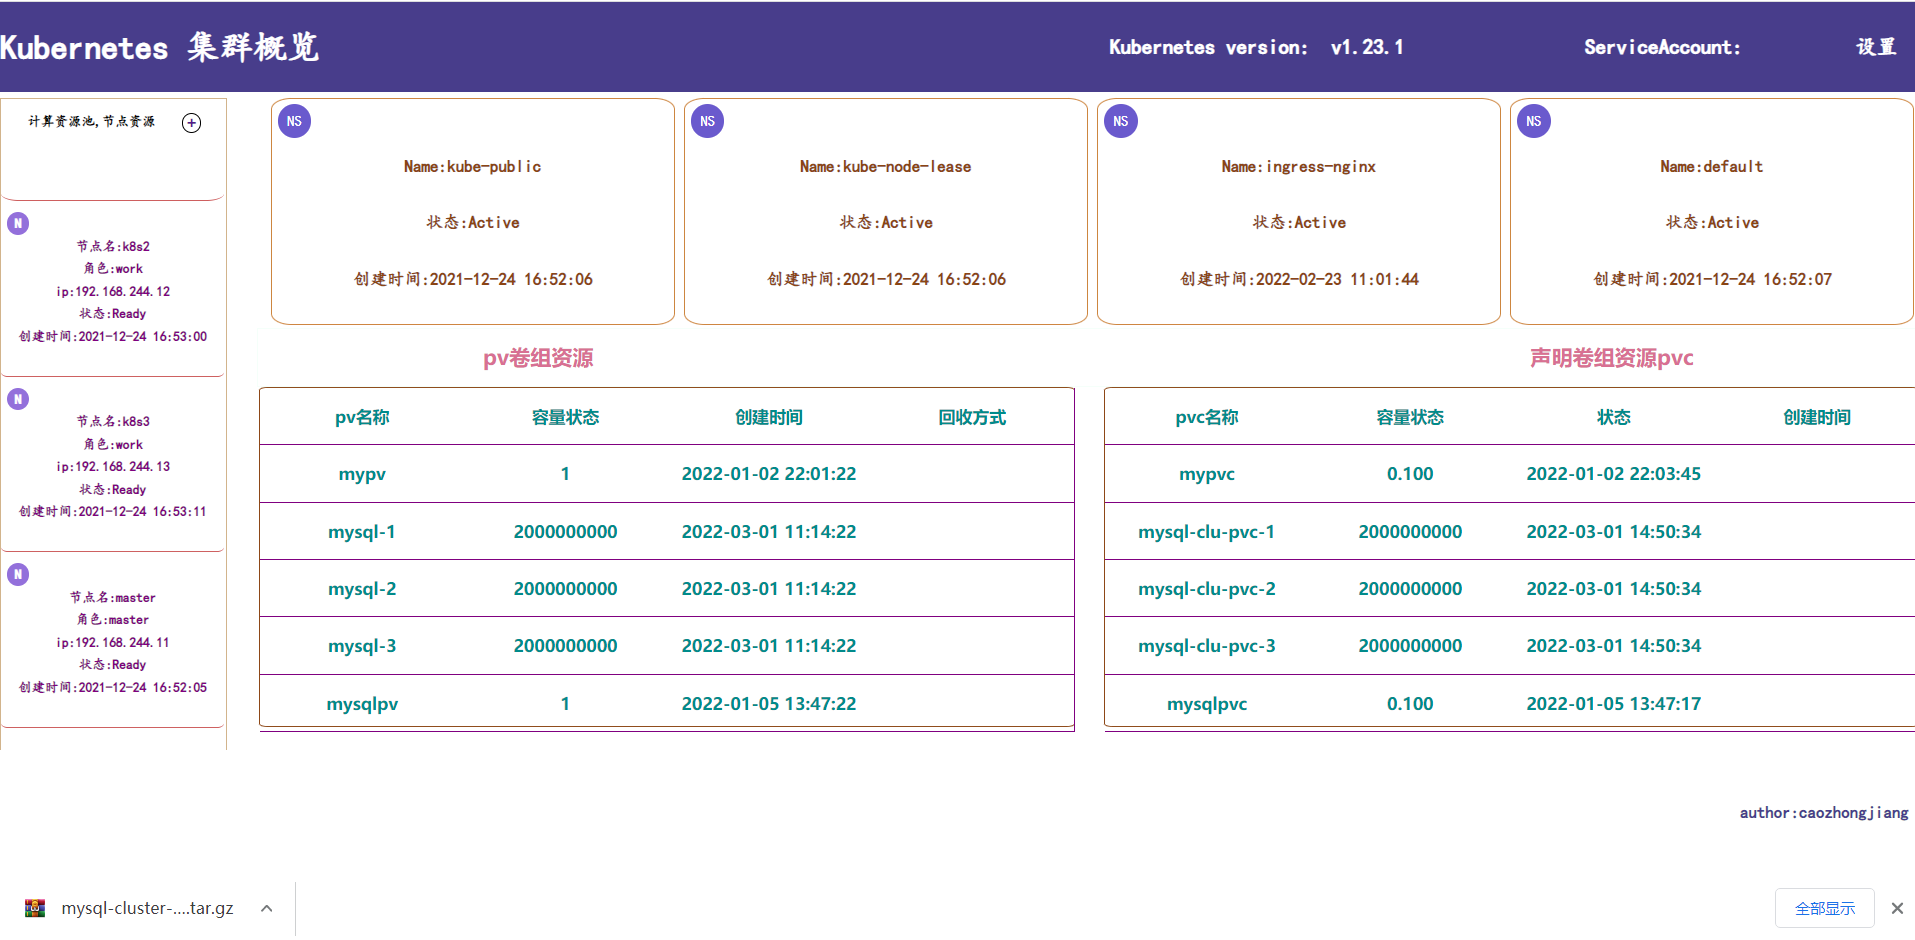Click the NS badge on default namespace card

[x=1533, y=121]
